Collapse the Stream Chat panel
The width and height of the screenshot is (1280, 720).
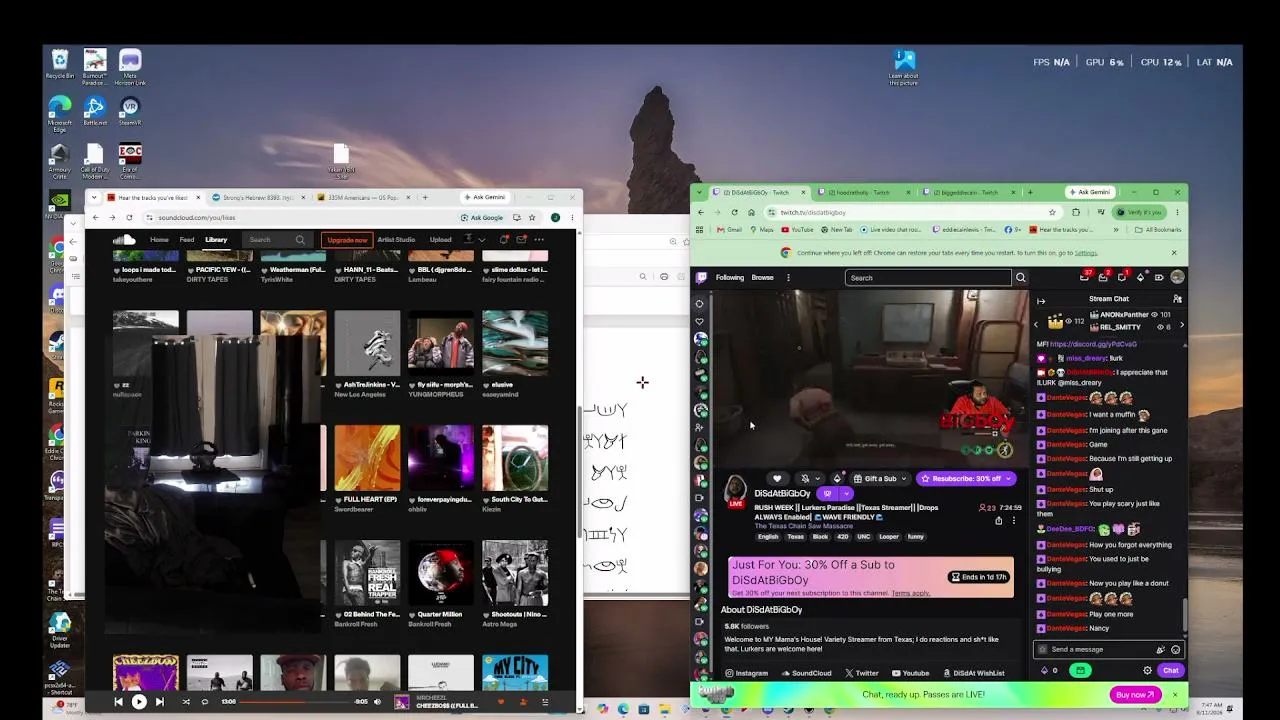(x=1041, y=300)
